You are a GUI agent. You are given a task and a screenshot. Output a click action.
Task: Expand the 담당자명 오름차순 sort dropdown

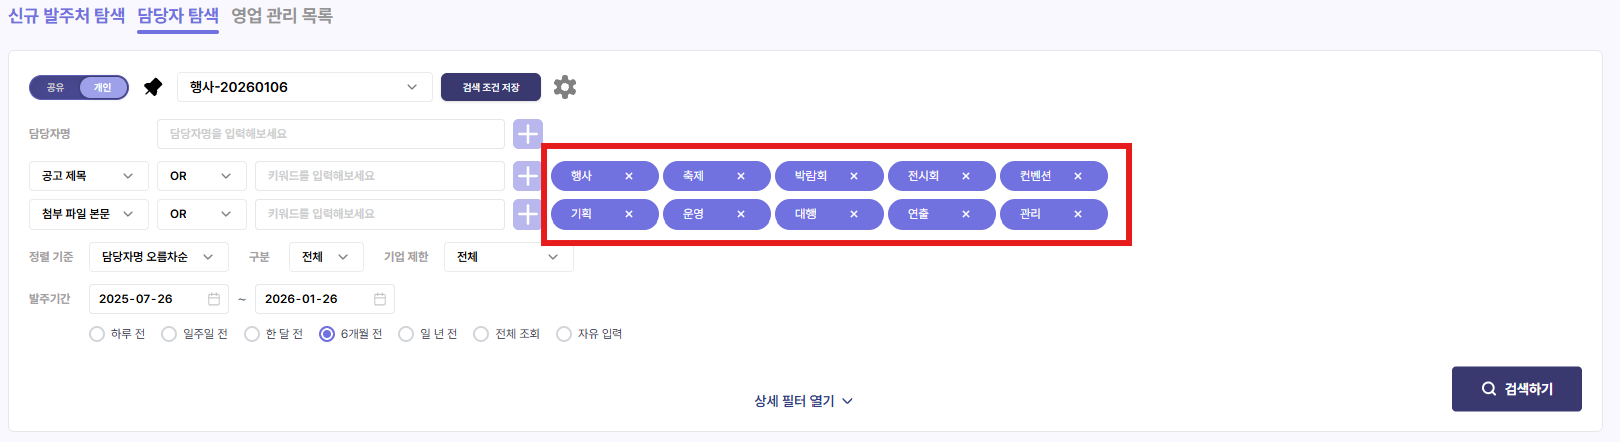(158, 257)
